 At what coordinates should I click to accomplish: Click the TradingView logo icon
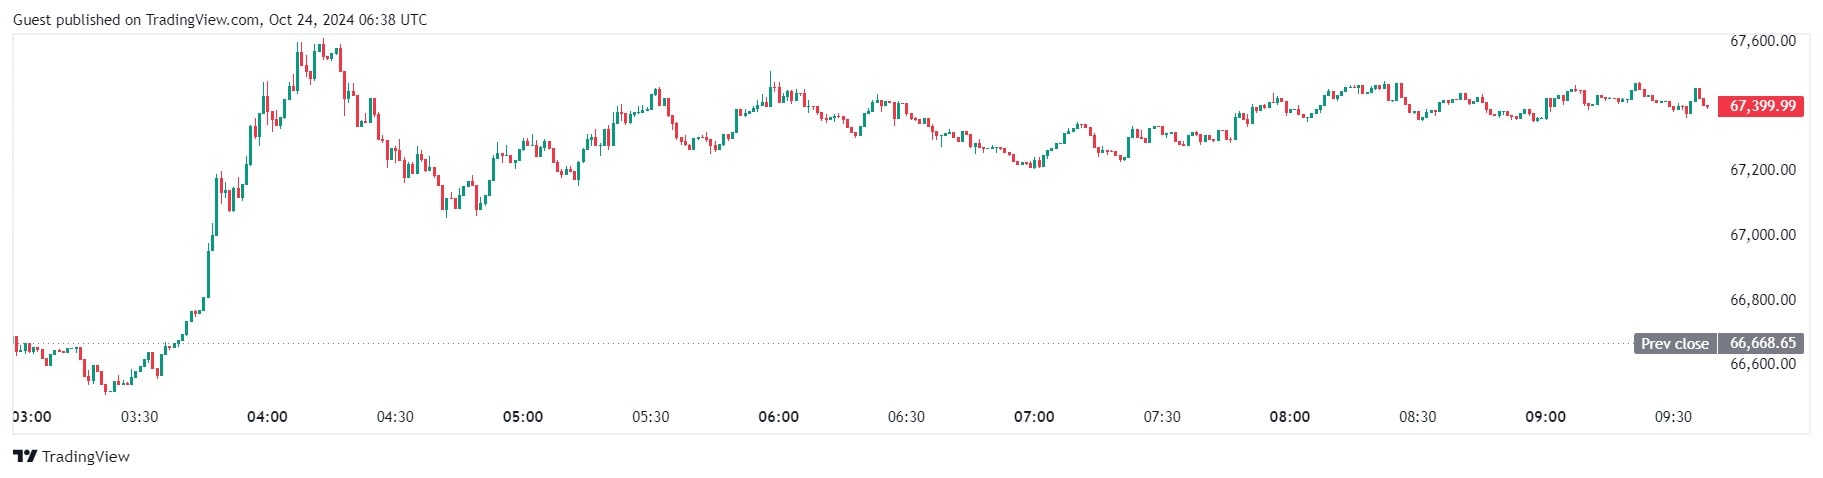pos(25,457)
